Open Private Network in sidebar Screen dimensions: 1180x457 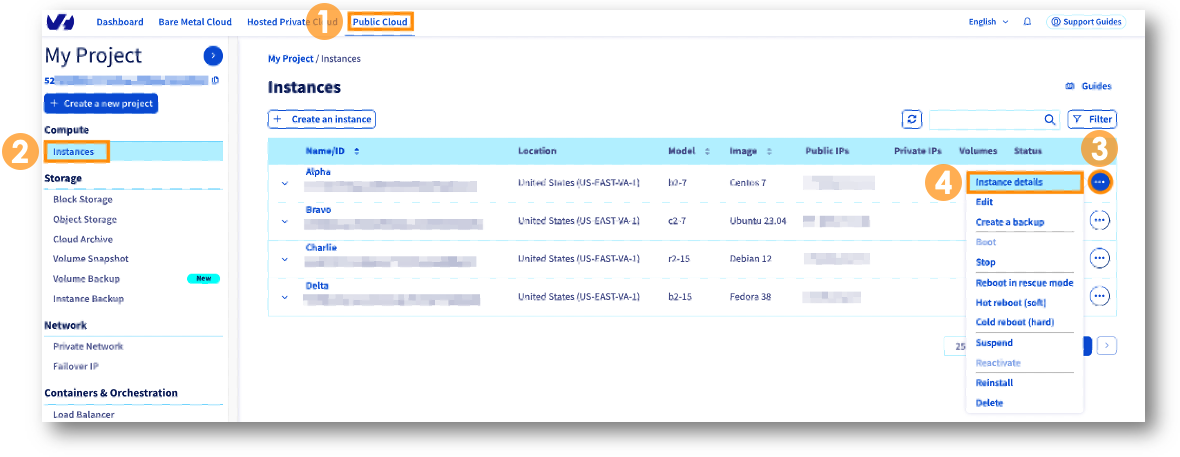(x=88, y=346)
